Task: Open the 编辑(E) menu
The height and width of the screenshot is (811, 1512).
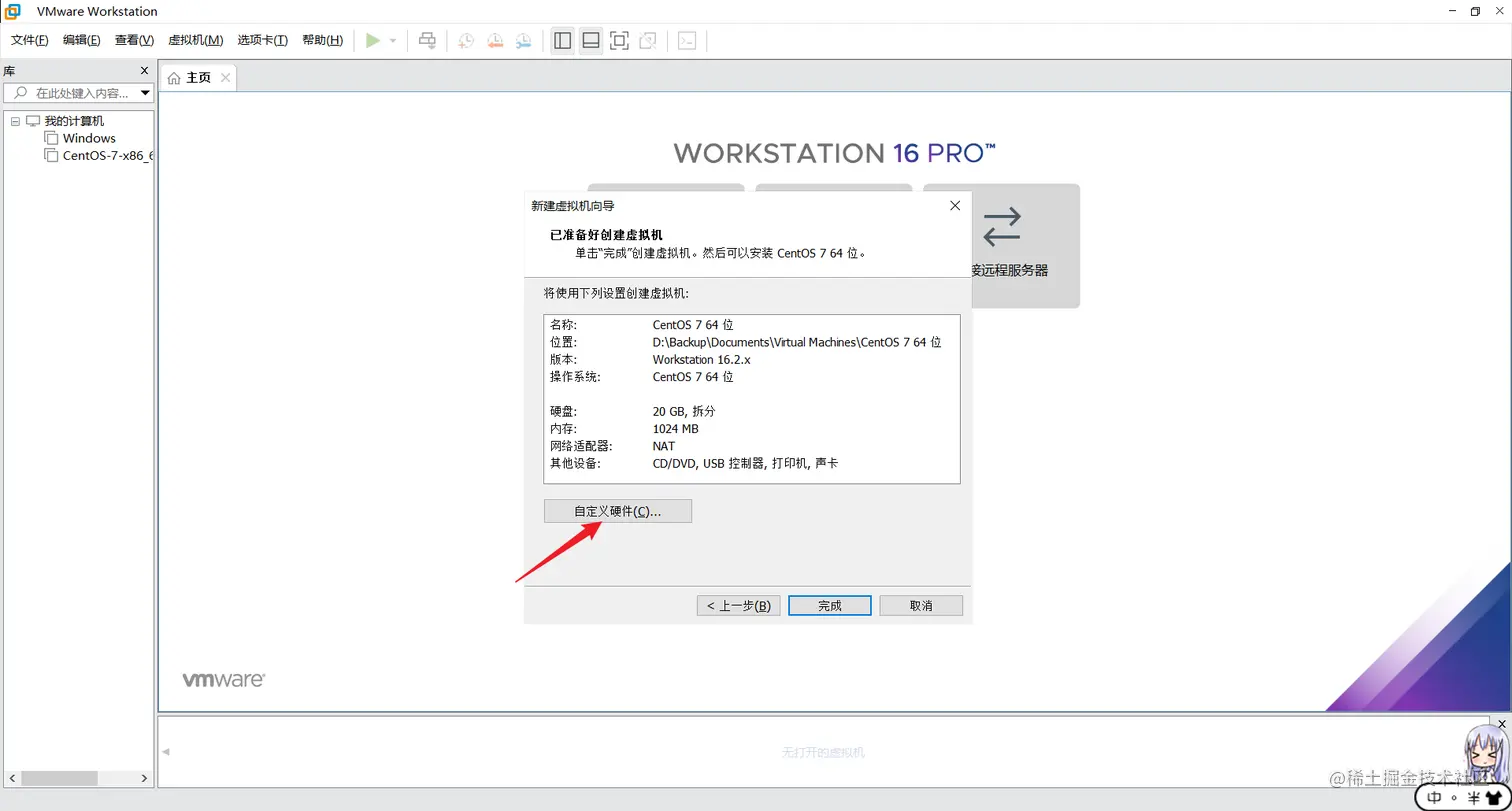Action: [x=82, y=40]
